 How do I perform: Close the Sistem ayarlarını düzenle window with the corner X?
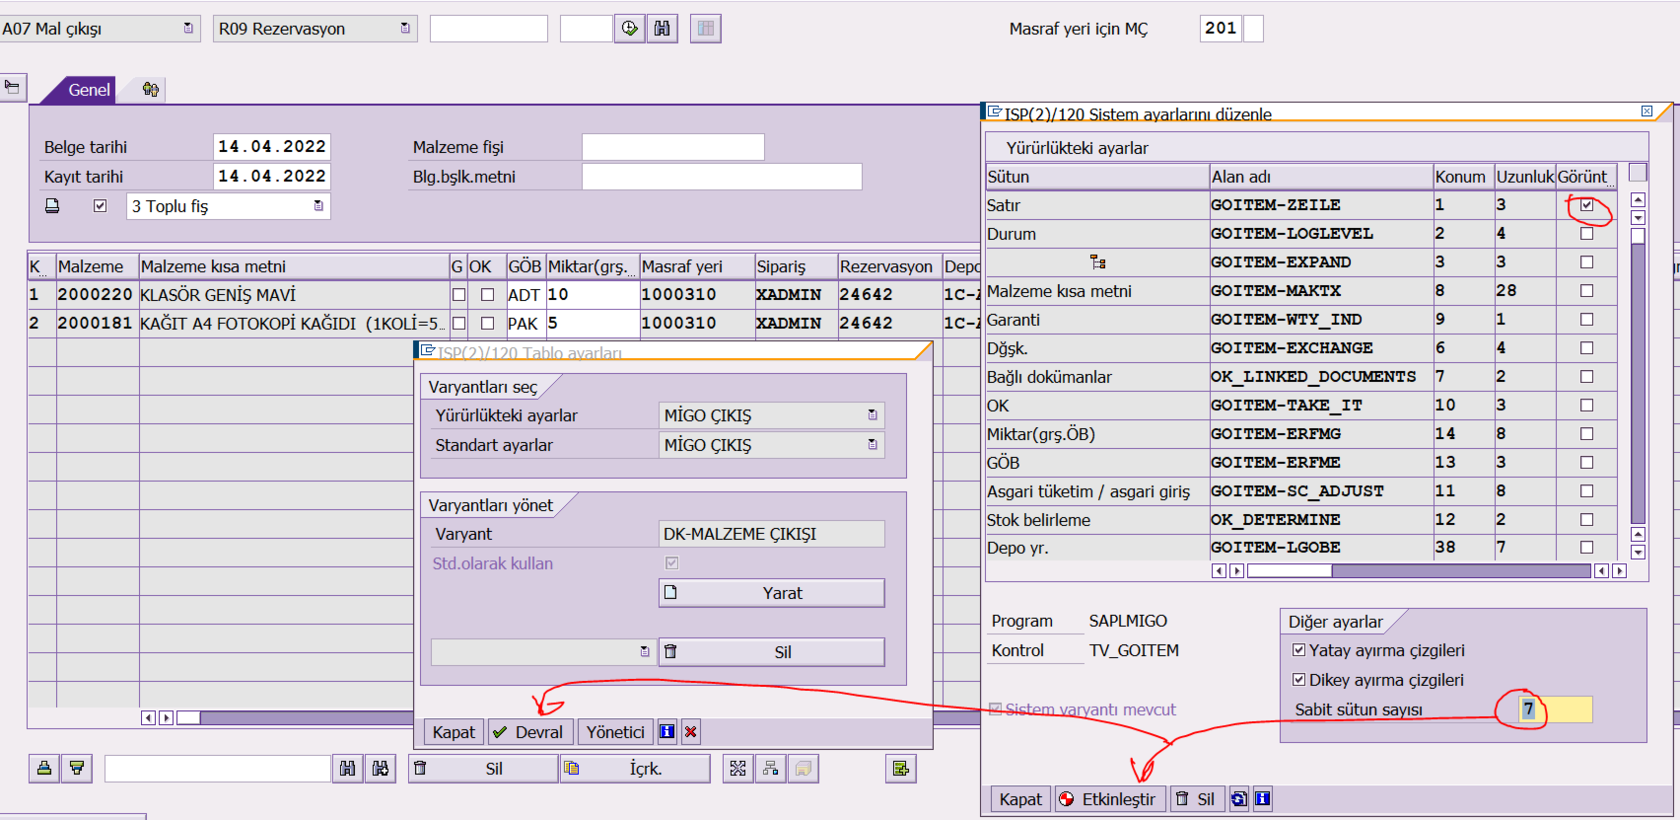pos(1646,111)
